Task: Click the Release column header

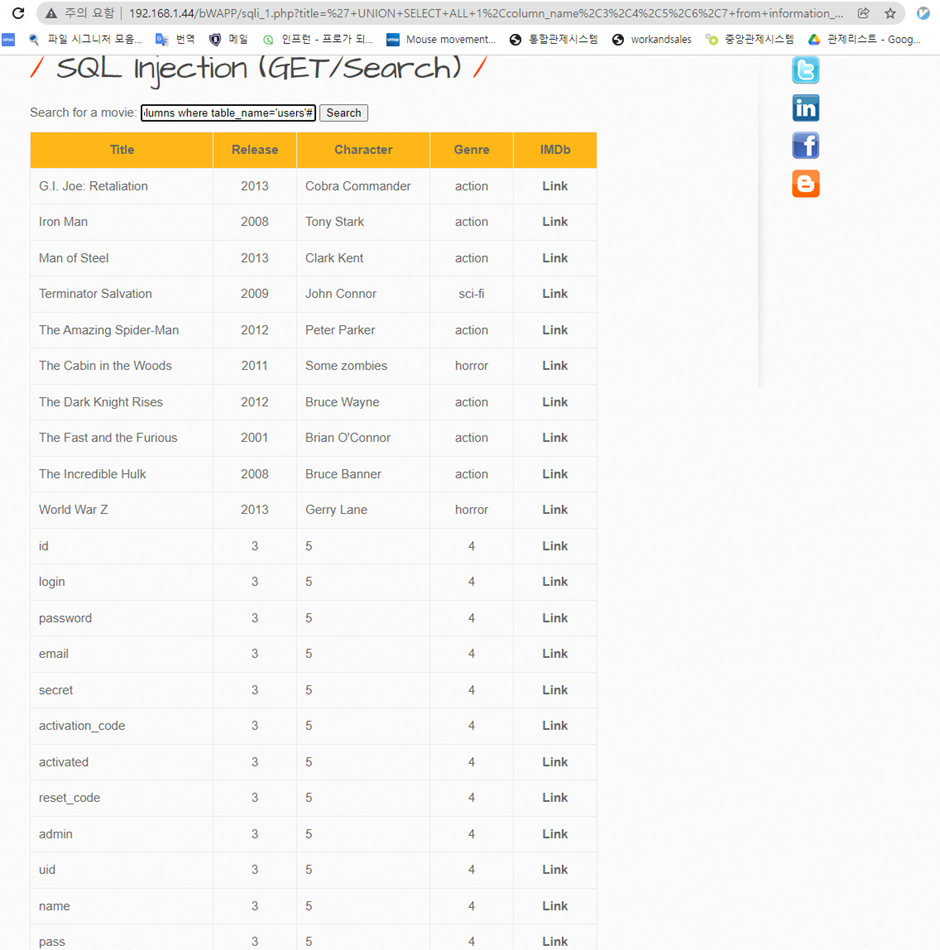Action: click(x=255, y=150)
